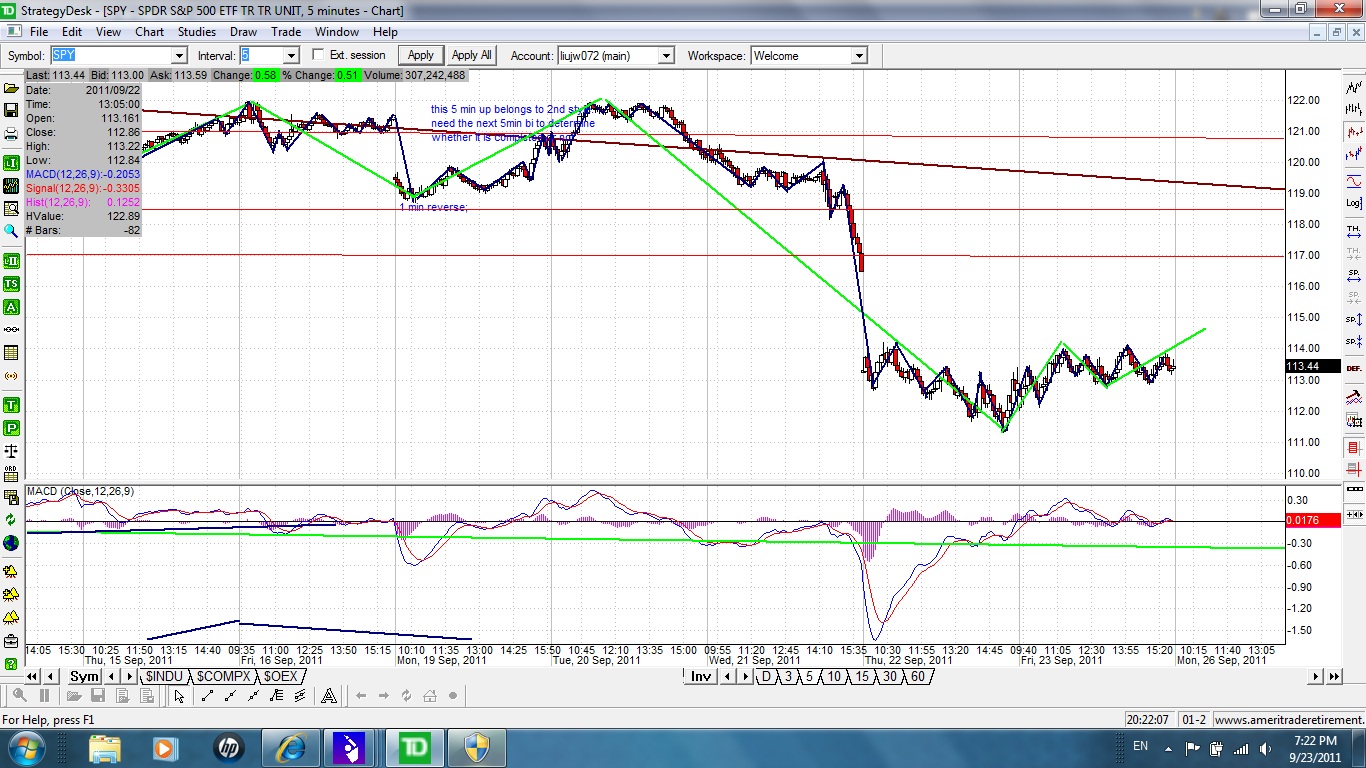Click the home icon in bottom toolbar
Screen dimensions: 1366x768
click(430, 696)
